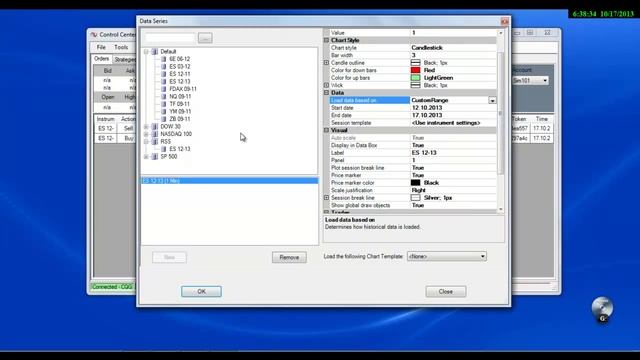Click the LightGreen up bars color swatch
This screenshot has width=640, height=360.
416,78
